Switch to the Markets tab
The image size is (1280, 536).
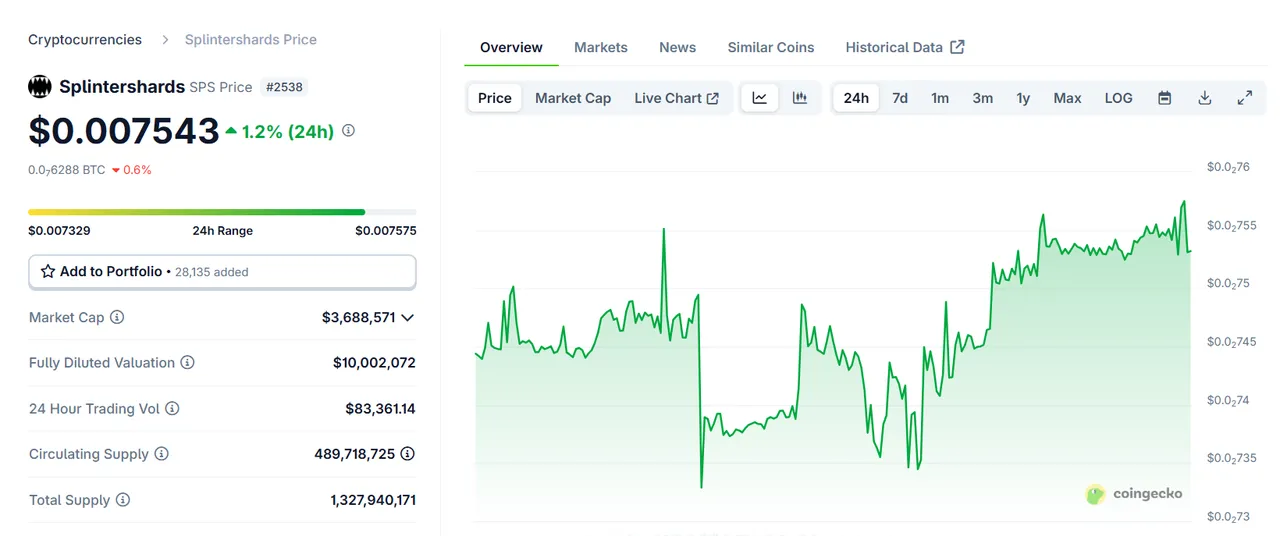[x=601, y=47]
